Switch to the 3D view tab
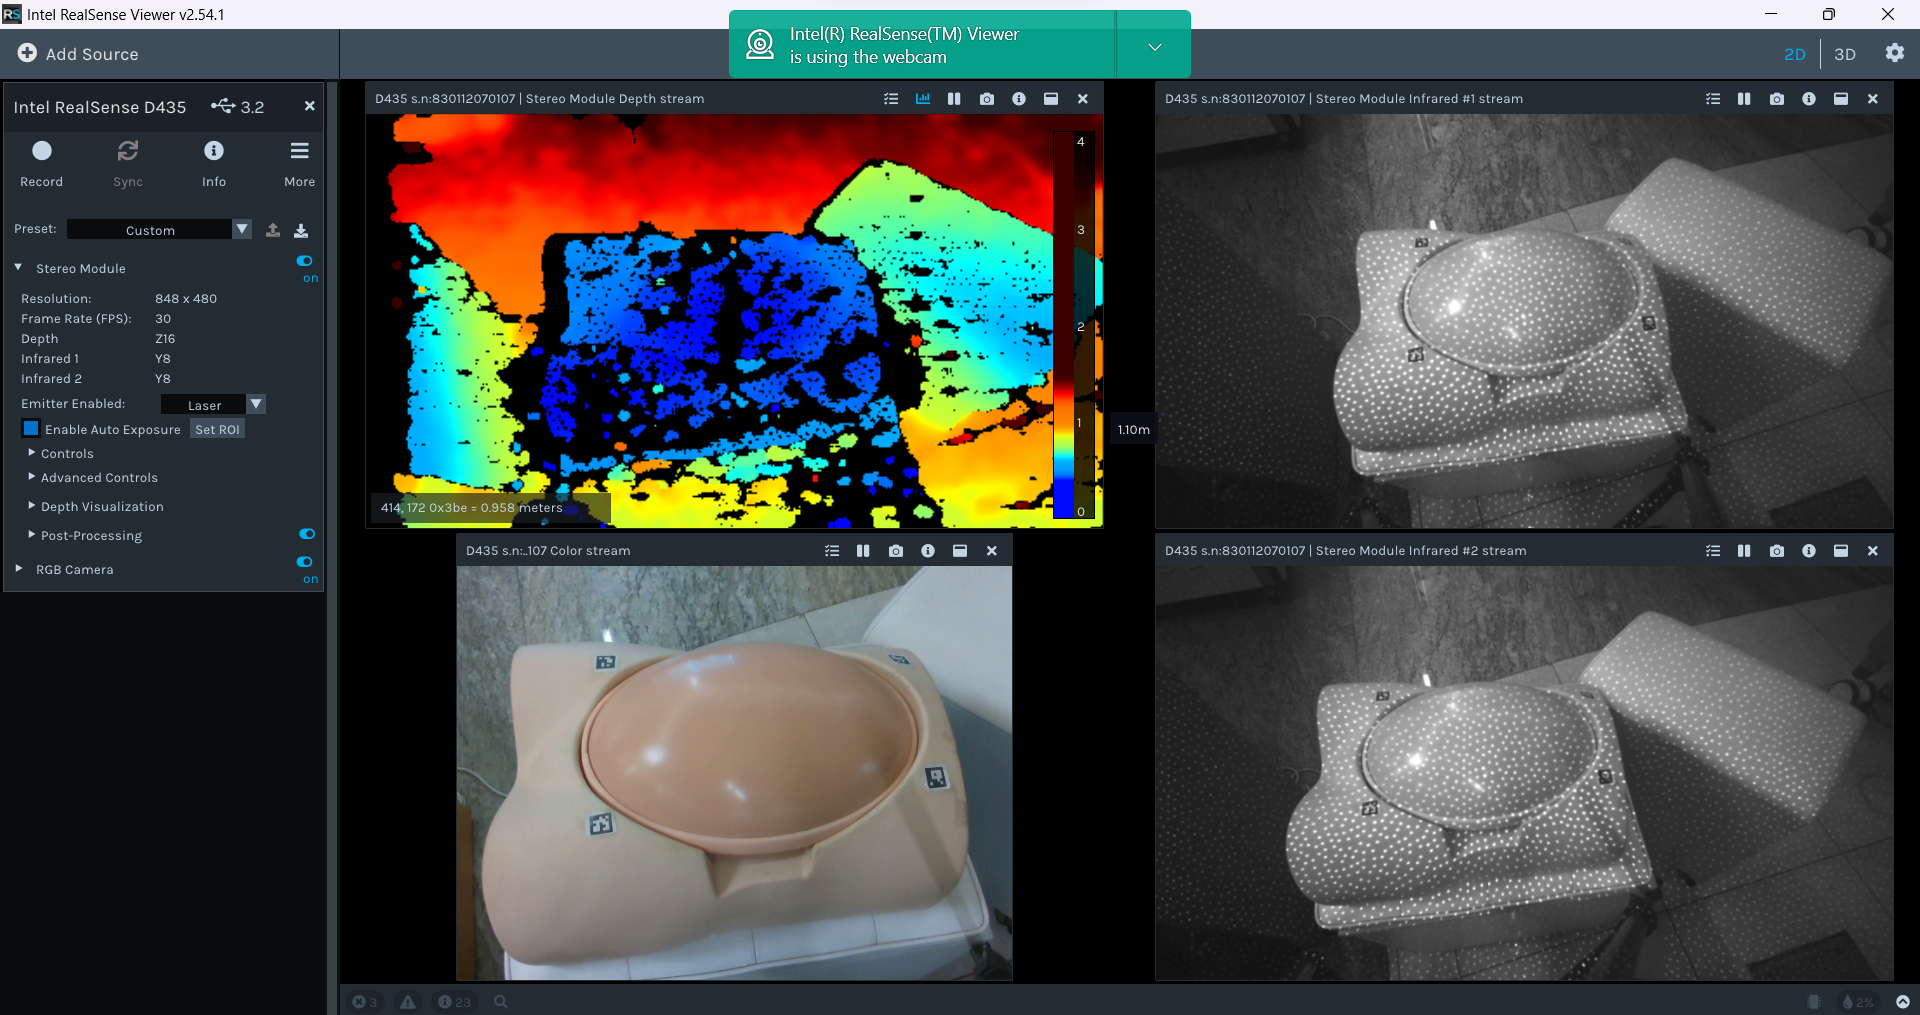The image size is (1920, 1015). point(1845,54)
